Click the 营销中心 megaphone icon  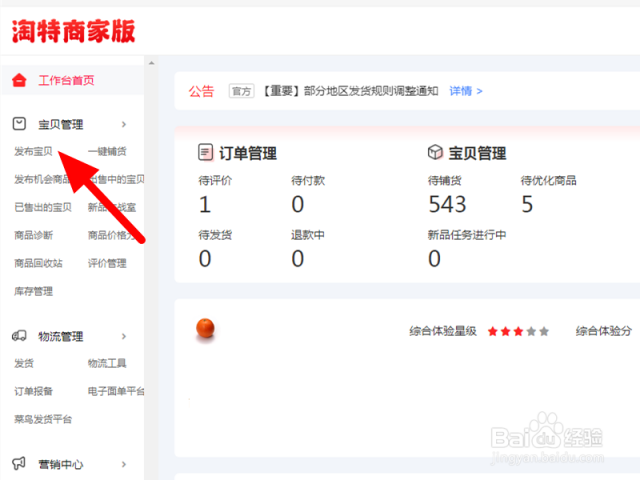click(x=19, y=463)
